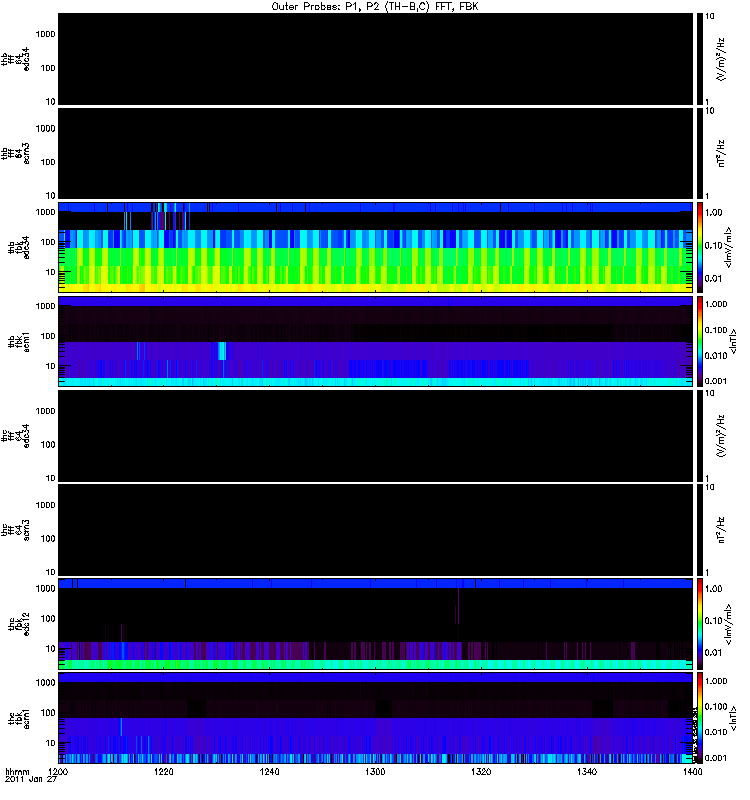Click the '(V/m)²/Hz' unit label of thb edc34
Screen dimensions: 750x800
721,59
